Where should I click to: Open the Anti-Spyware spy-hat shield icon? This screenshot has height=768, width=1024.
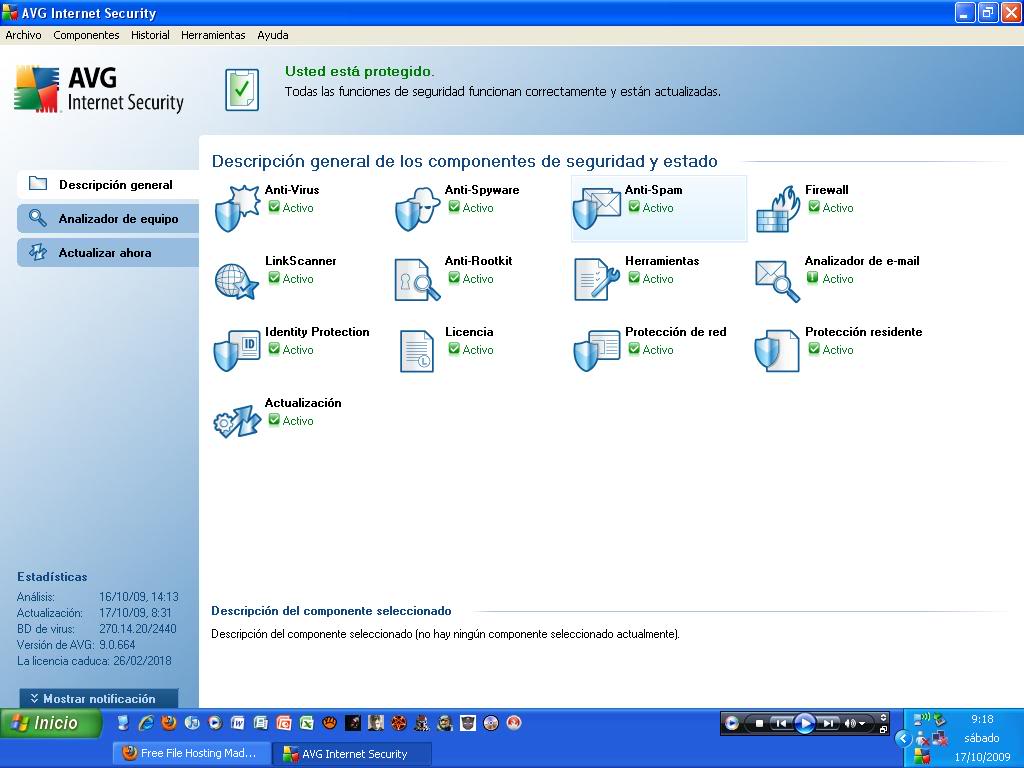[418, 209]
